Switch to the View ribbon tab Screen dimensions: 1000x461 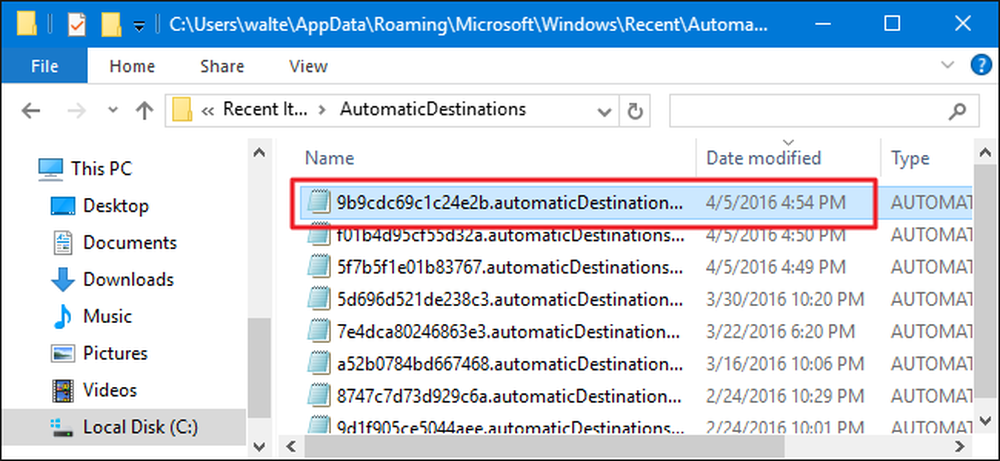pyautogui.click(x=308, y=66)
